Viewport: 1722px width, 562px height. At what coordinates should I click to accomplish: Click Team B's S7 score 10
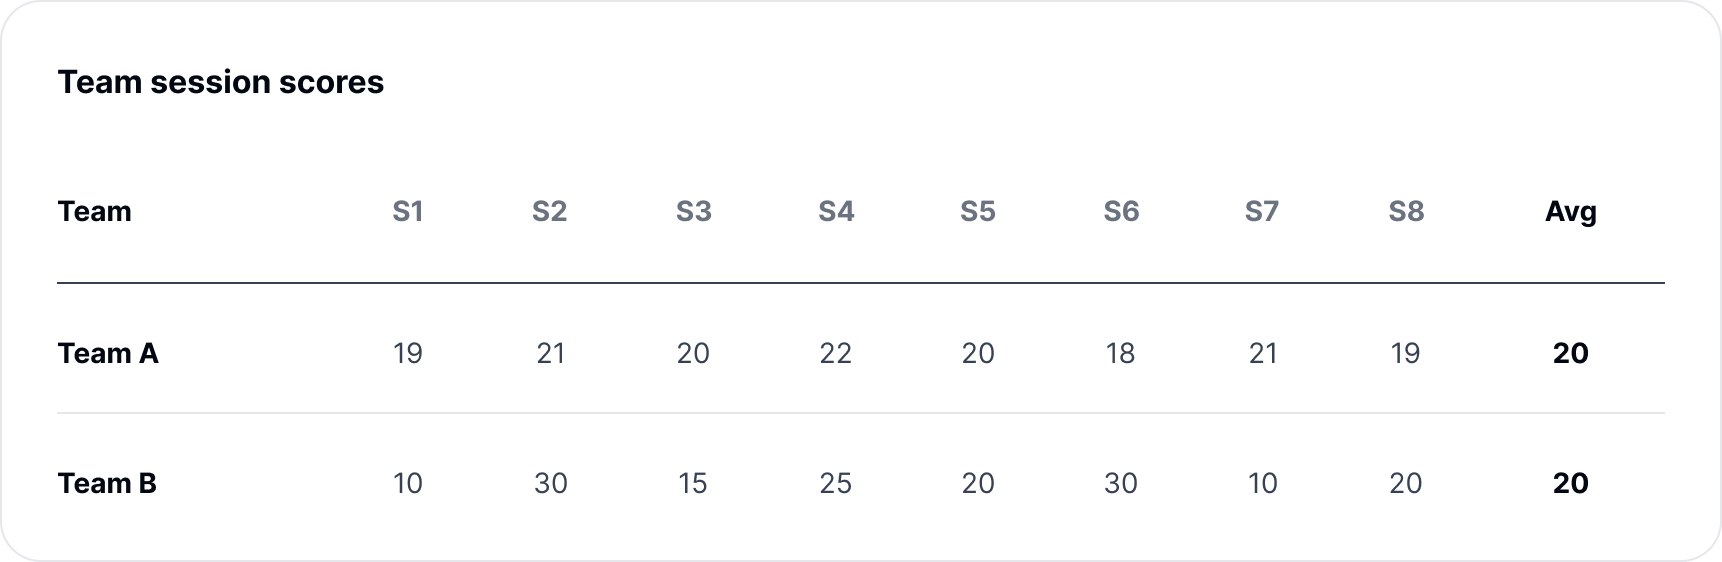click(x=1263, y=483)
